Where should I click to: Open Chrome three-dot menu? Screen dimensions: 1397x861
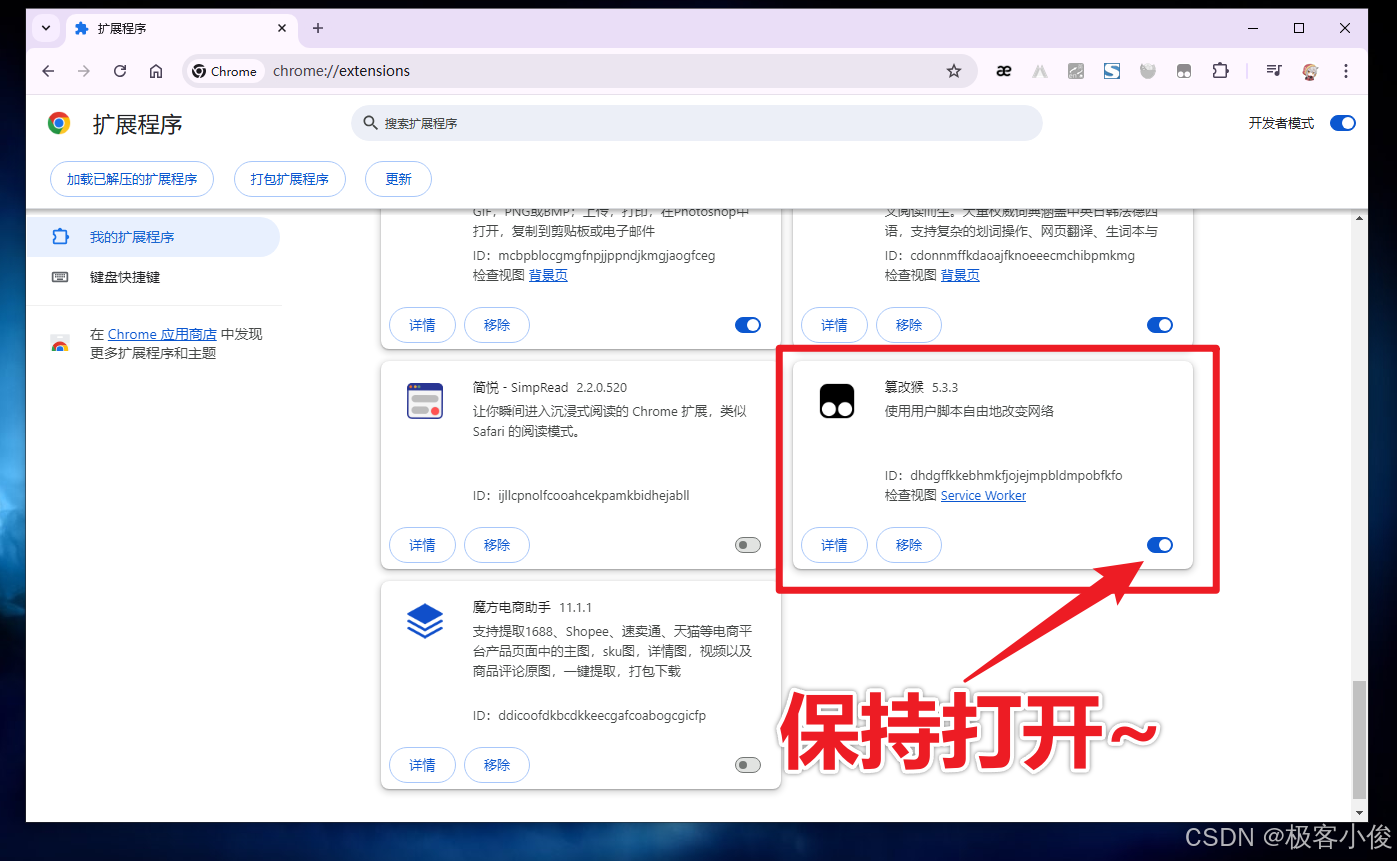(1346, 71)
